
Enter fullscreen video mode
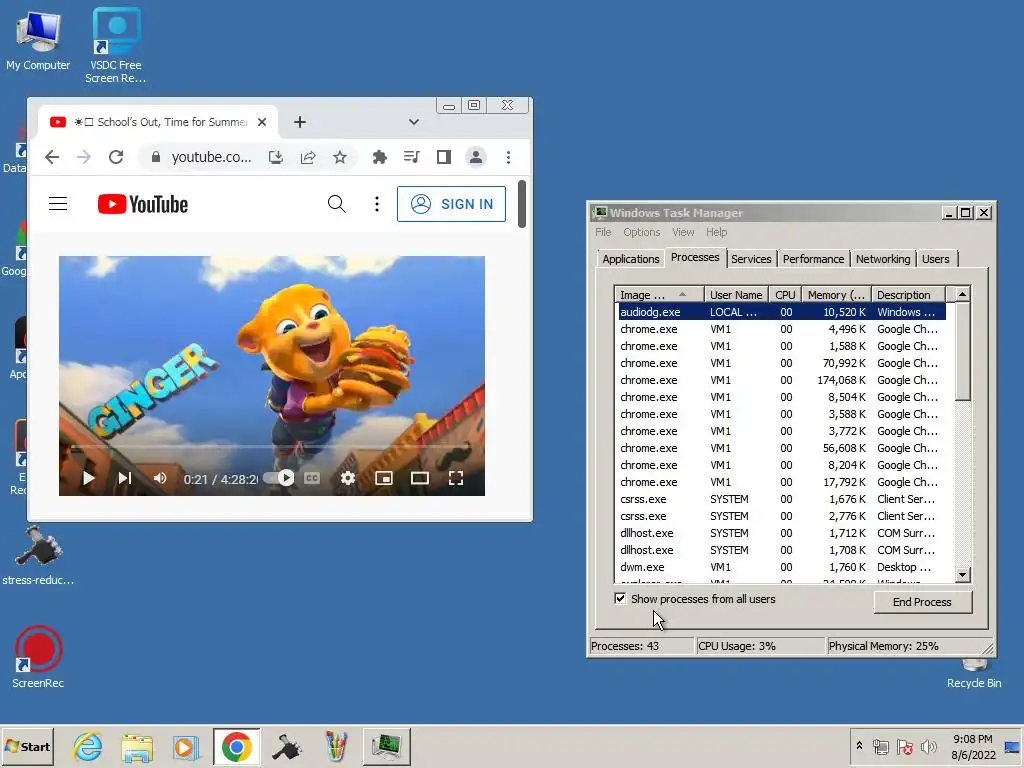pyautogui.click(x=456, y=479)
